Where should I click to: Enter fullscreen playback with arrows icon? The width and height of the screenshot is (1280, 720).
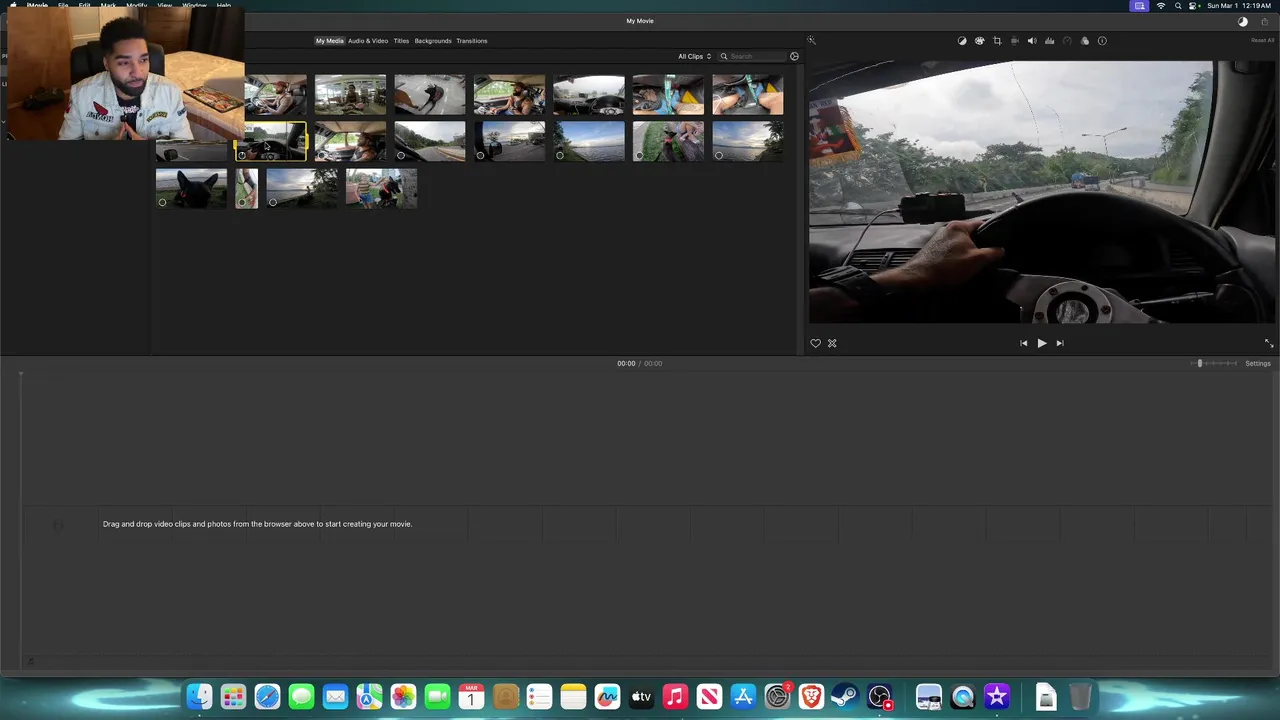point(1269,343)
